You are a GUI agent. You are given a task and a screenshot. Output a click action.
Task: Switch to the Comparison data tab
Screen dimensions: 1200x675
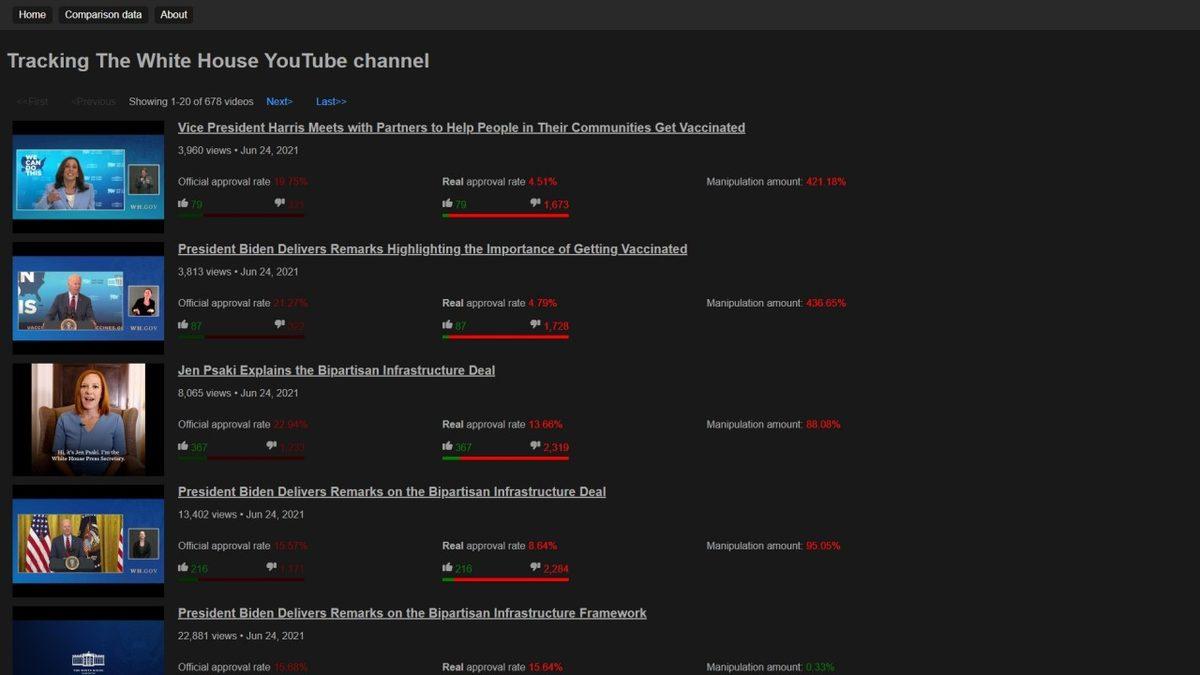(102, 14)
